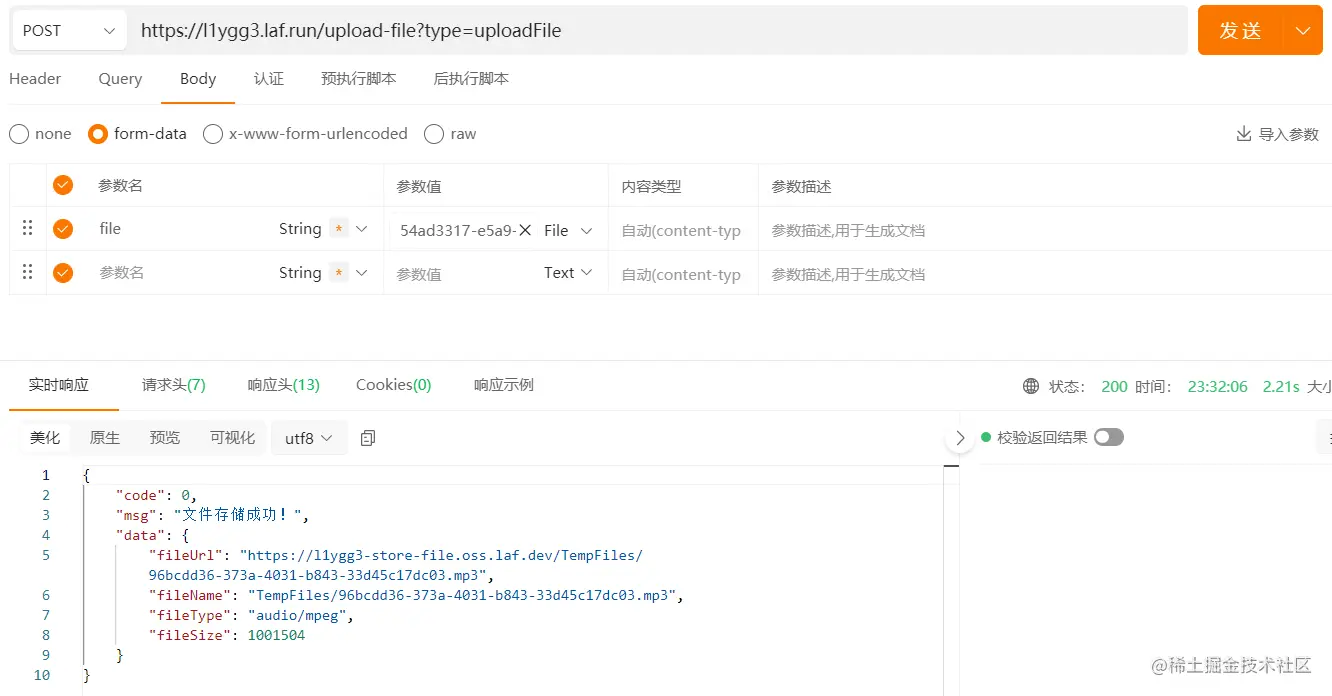
Task: Click the required asterisk on the file row
Action: point(339,229)
